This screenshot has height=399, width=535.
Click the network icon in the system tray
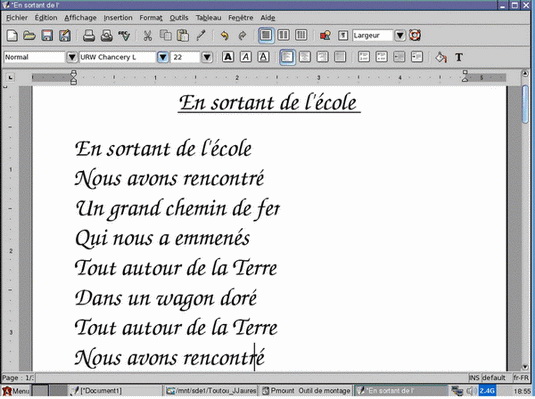pos(457,390)
